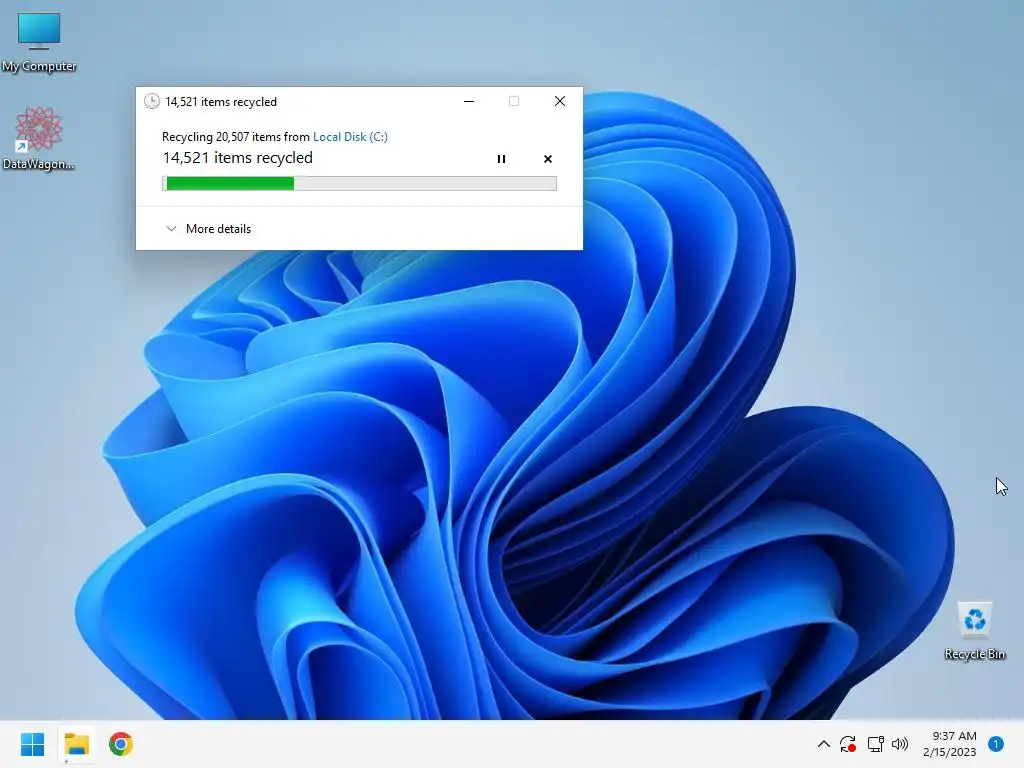Open the Local Disk (C:) link
Viewport: 1024px width, 768px height.
[x=350, y=136]
